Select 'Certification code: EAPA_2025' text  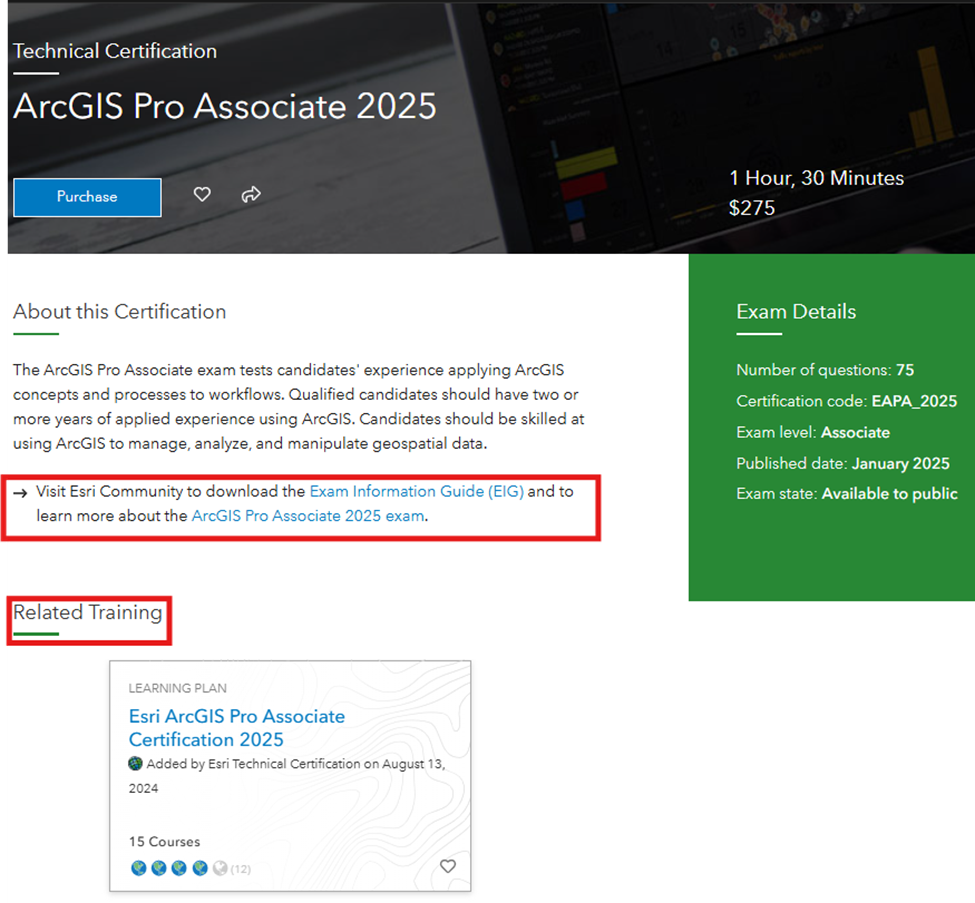pyautogui.click(x=846, y=401)
